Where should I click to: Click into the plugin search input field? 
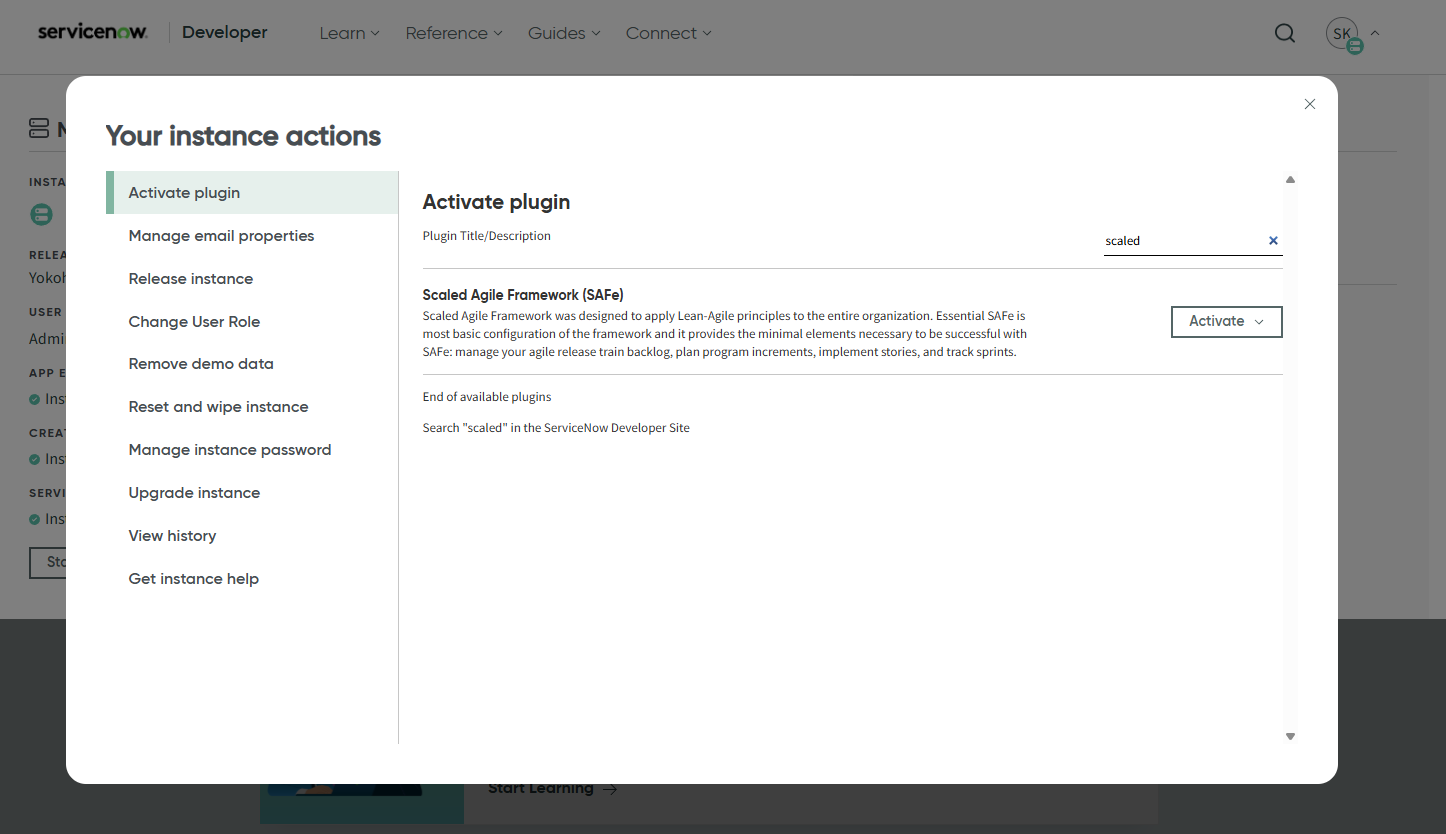(x=1180, y=241)
